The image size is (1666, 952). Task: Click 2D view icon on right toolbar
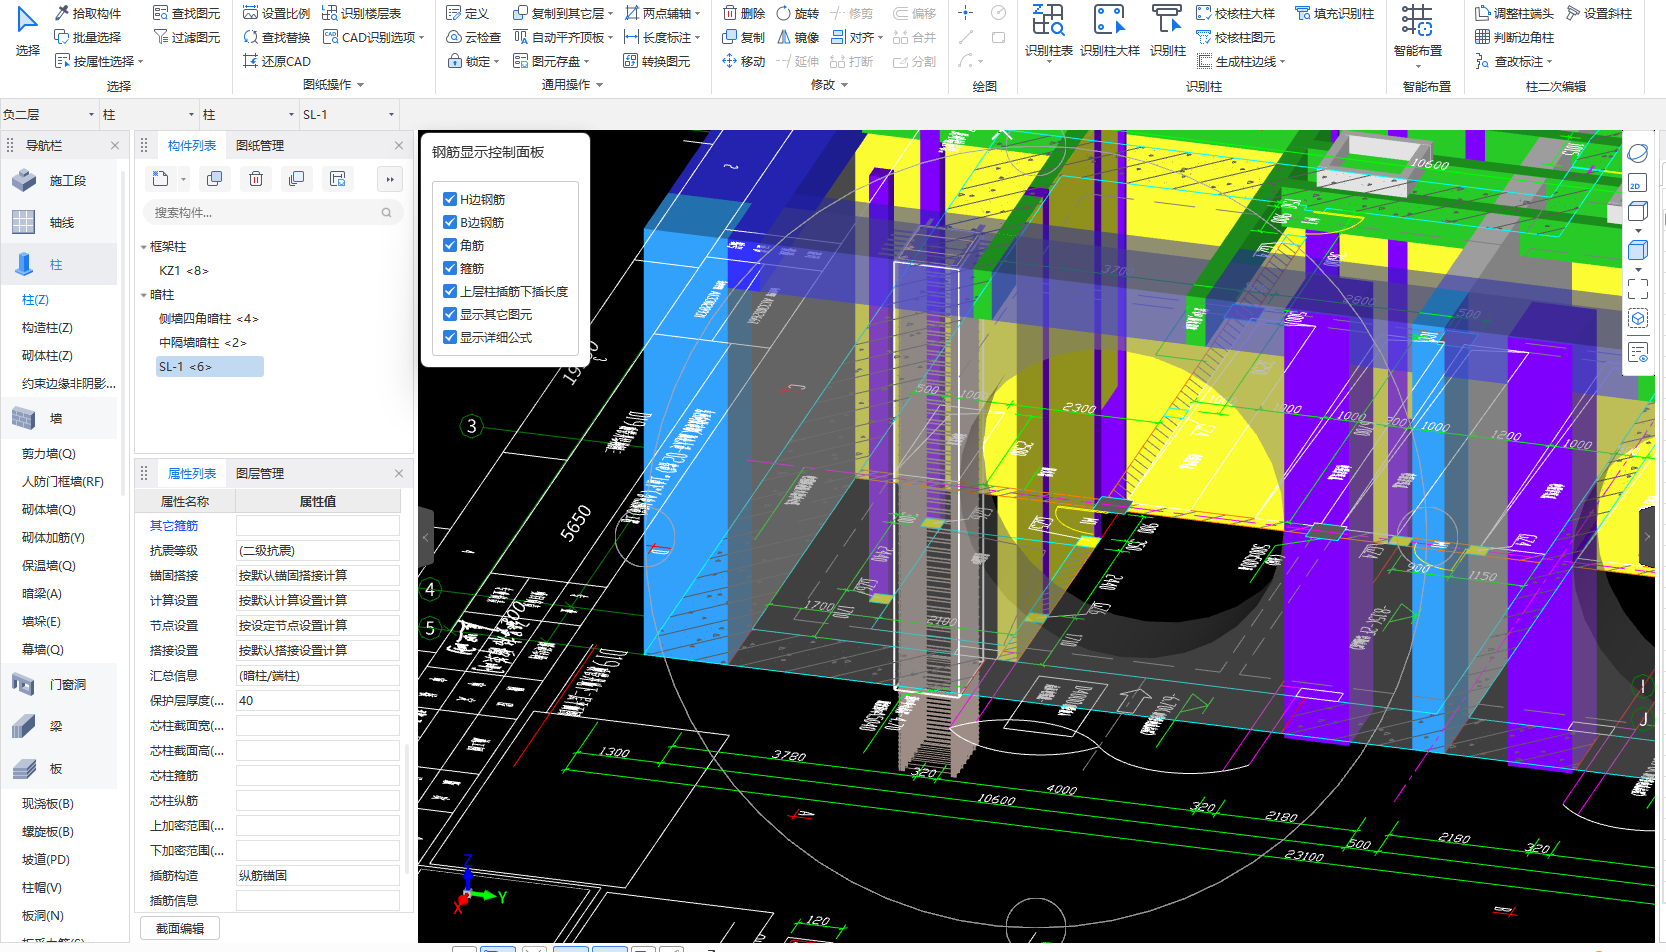[1637, 183]
